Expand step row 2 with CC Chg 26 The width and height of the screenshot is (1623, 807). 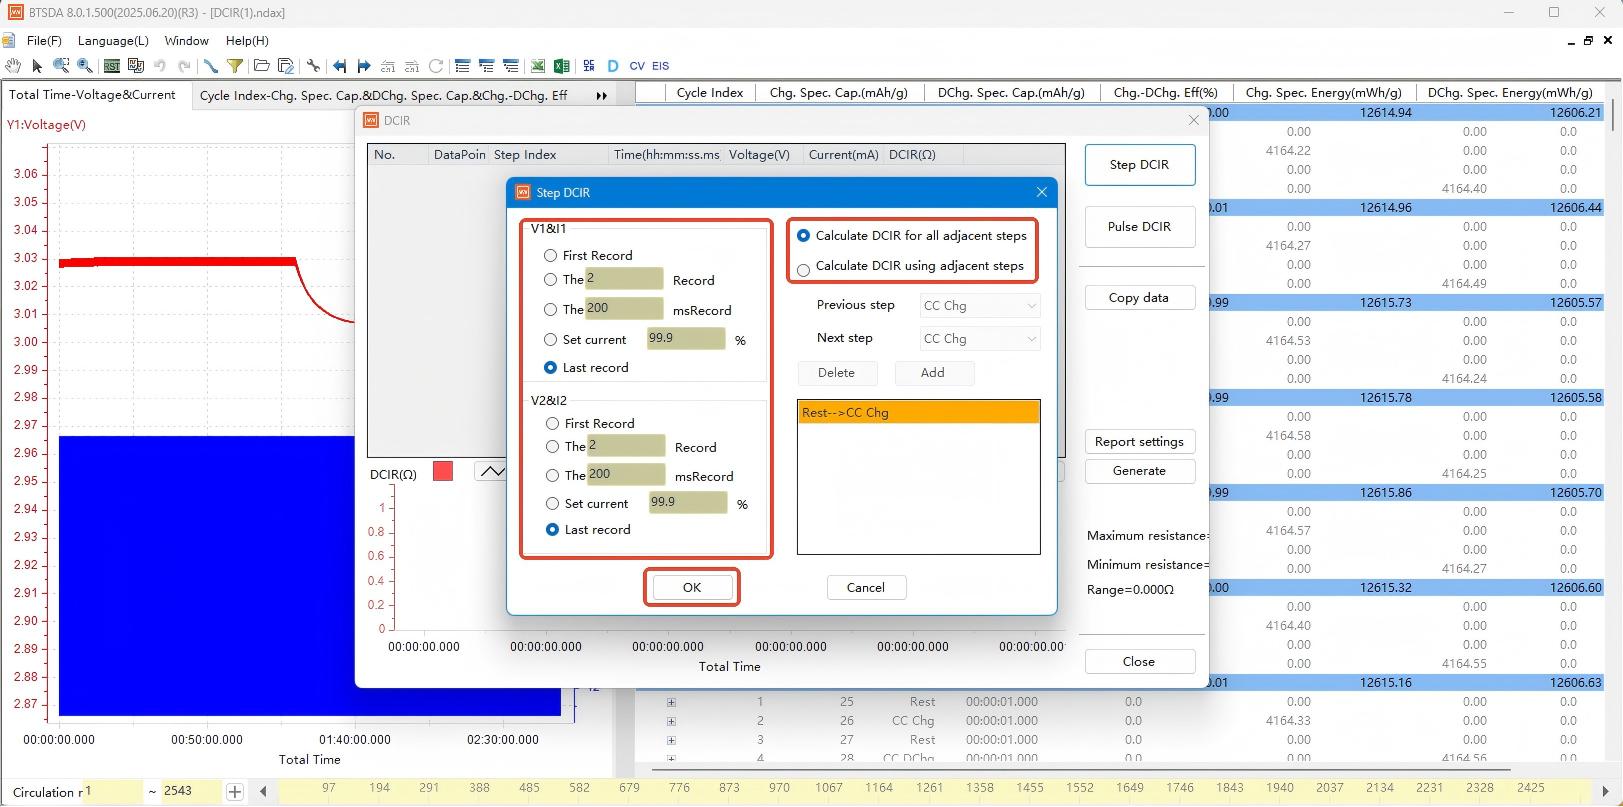coord(671,721)
